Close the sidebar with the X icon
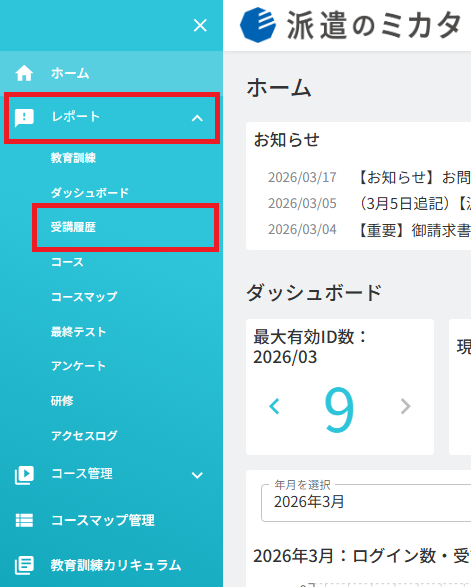Viewport: 471px width, 587px height. pyautogui.click(x=200, y=25)
